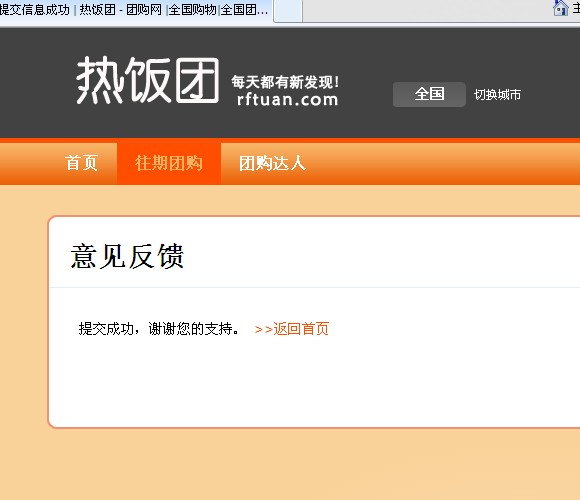Click 切换城市 to switch city
This screenshot has height=500, width=580.
tap(497, 95)
